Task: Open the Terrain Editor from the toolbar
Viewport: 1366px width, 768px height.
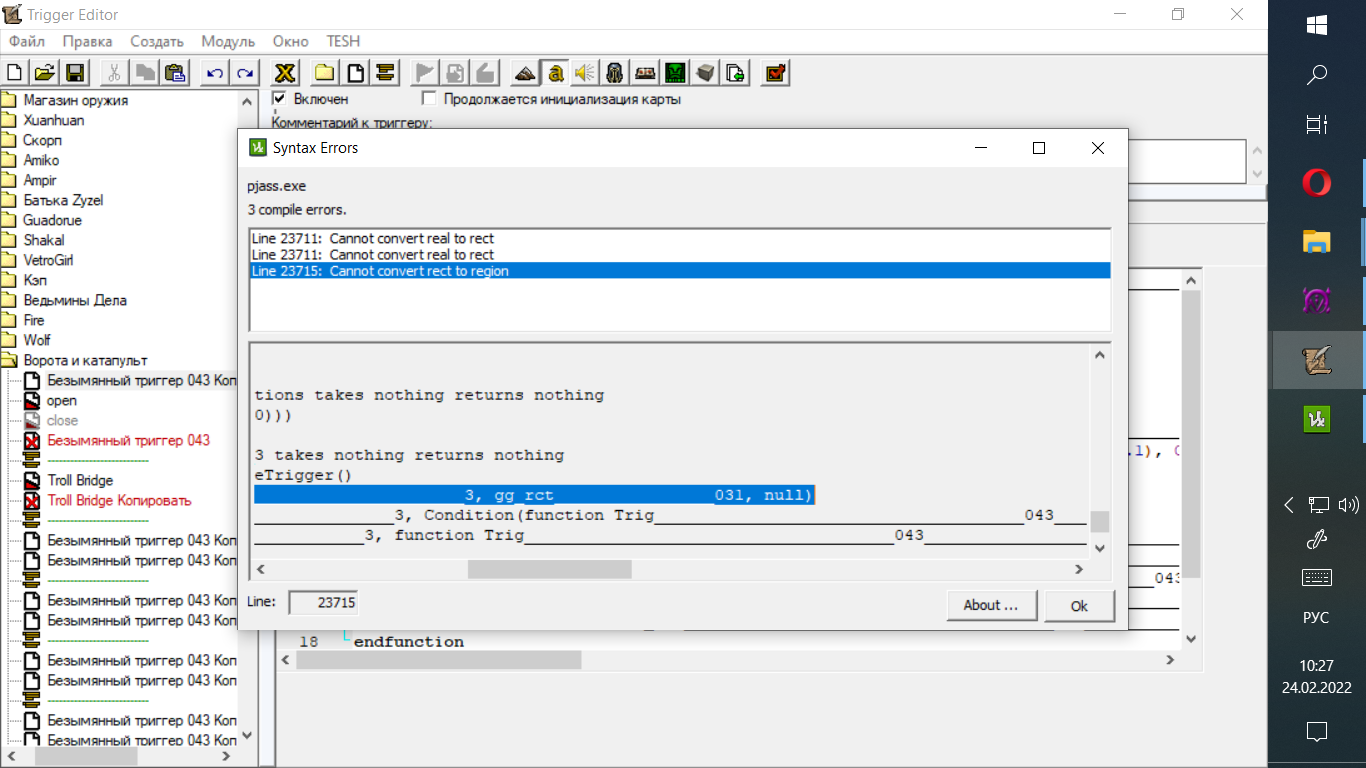Action: click(525, 72)
